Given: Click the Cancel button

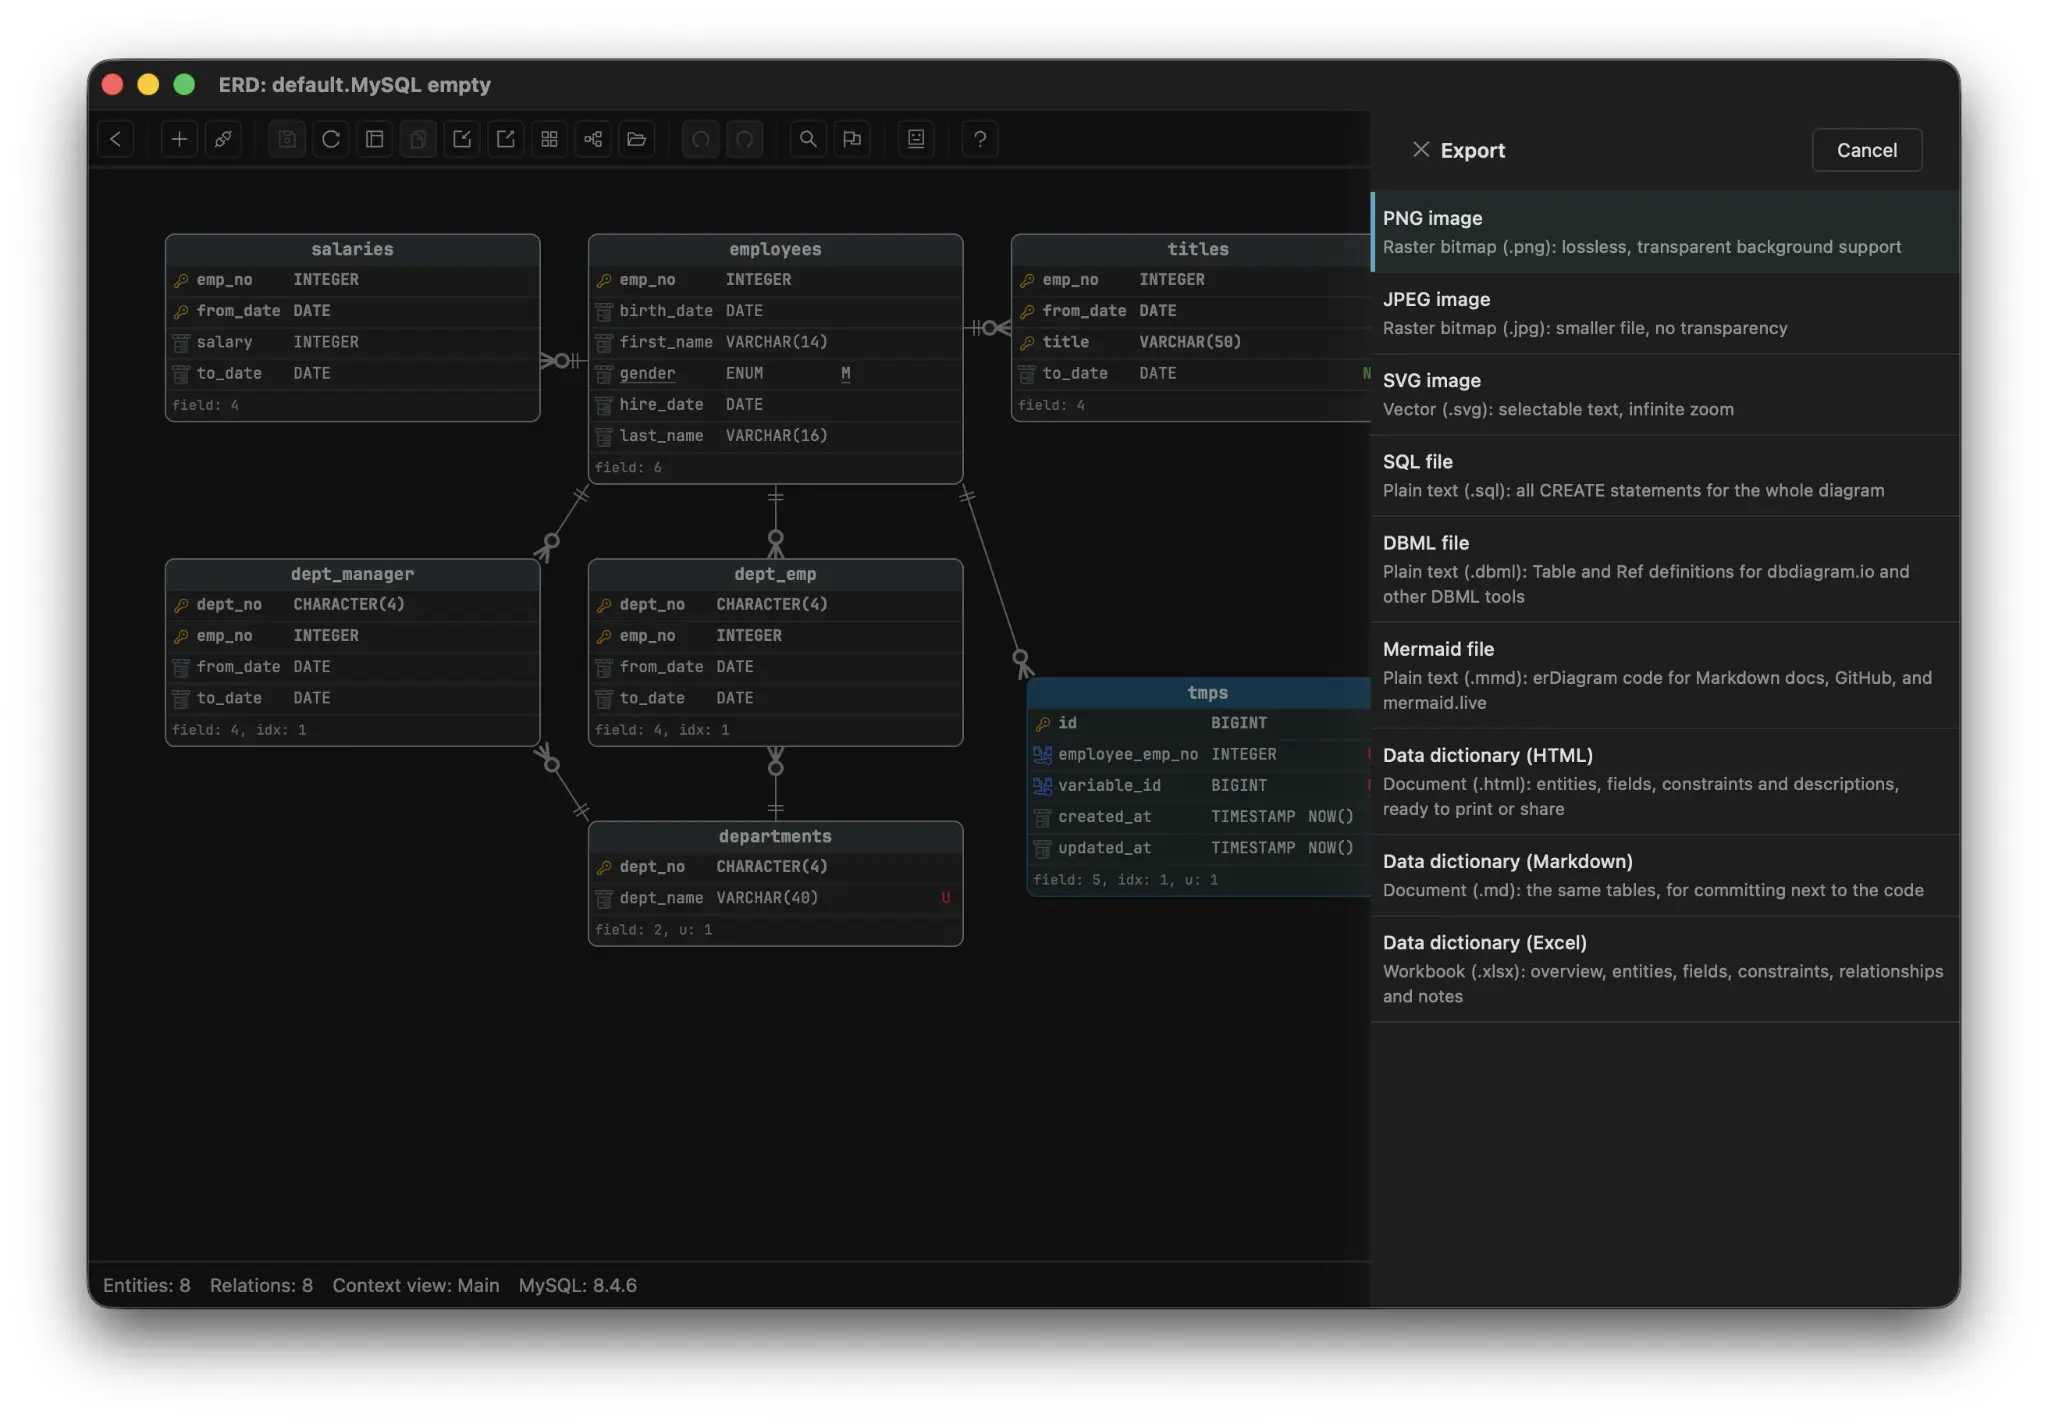Looking at the screenshot, I should click(x=1866, y=150).
